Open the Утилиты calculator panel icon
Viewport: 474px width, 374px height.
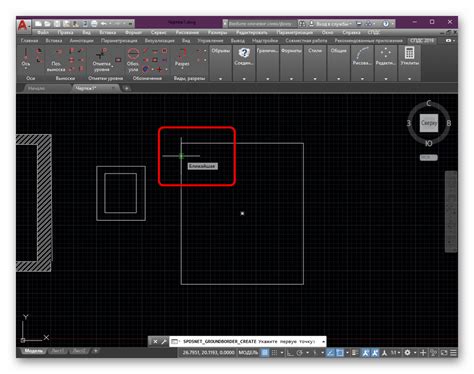(410, 56)
